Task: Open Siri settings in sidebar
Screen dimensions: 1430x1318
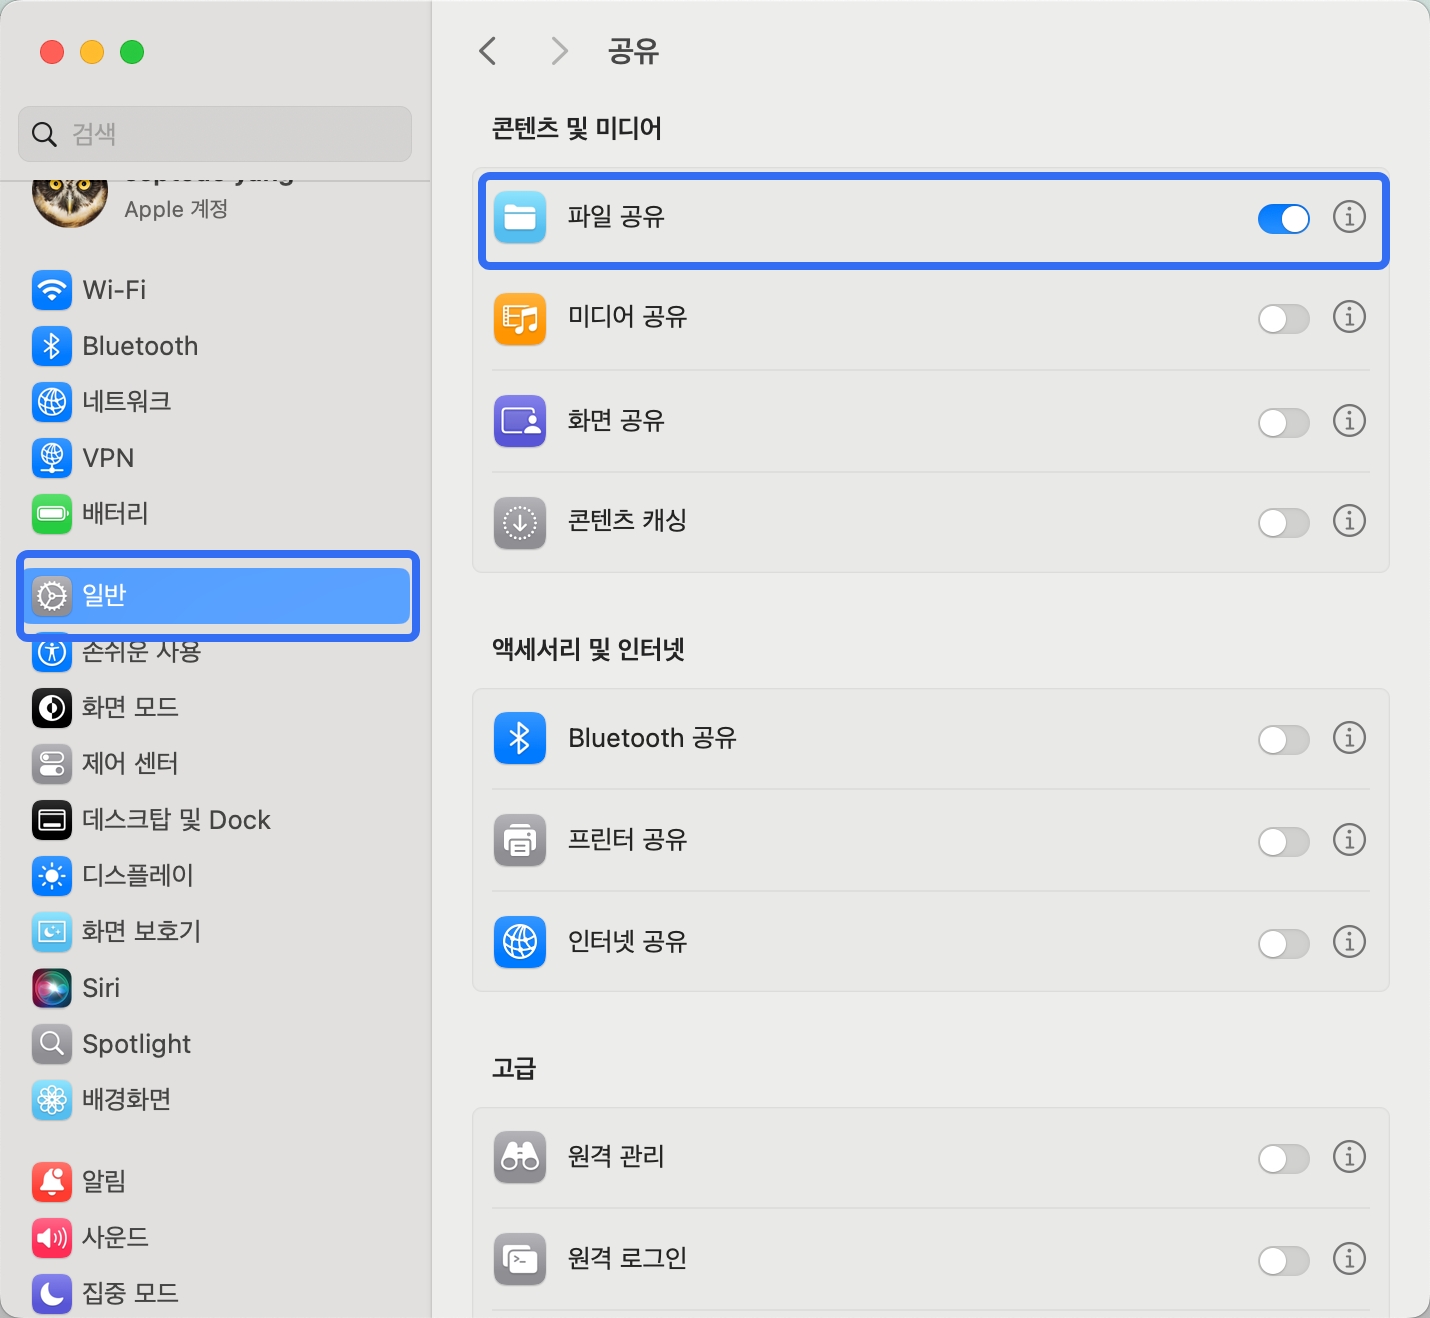Action: tap(217, 988)
